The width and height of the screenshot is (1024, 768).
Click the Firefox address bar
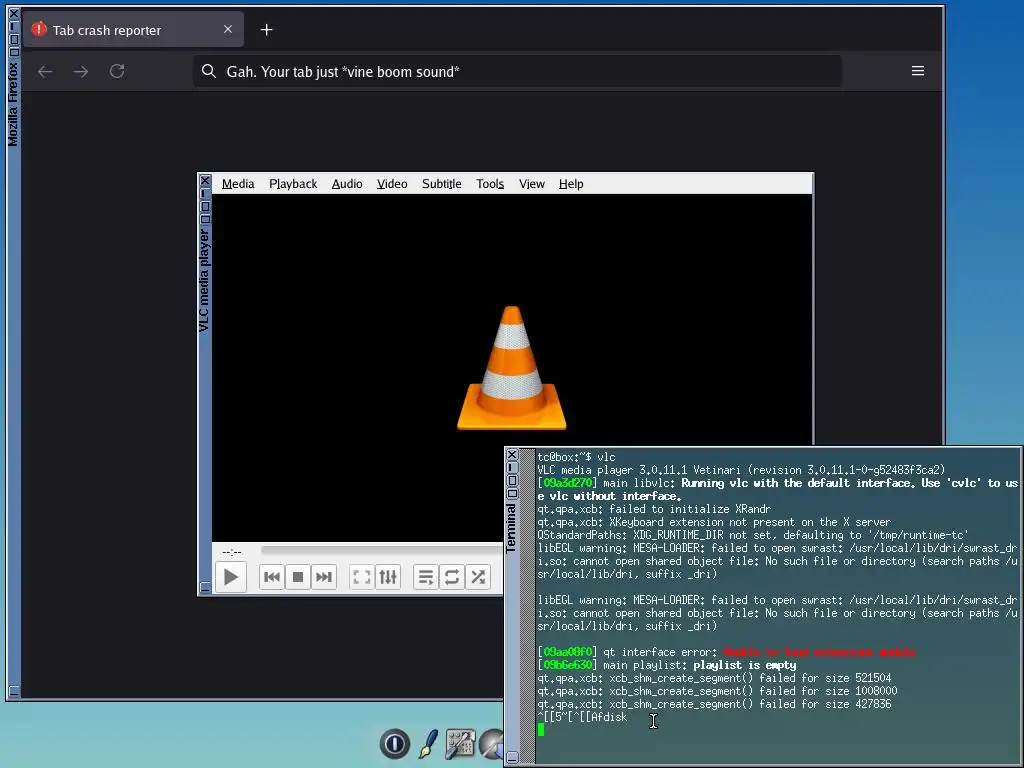coord(517,71)
